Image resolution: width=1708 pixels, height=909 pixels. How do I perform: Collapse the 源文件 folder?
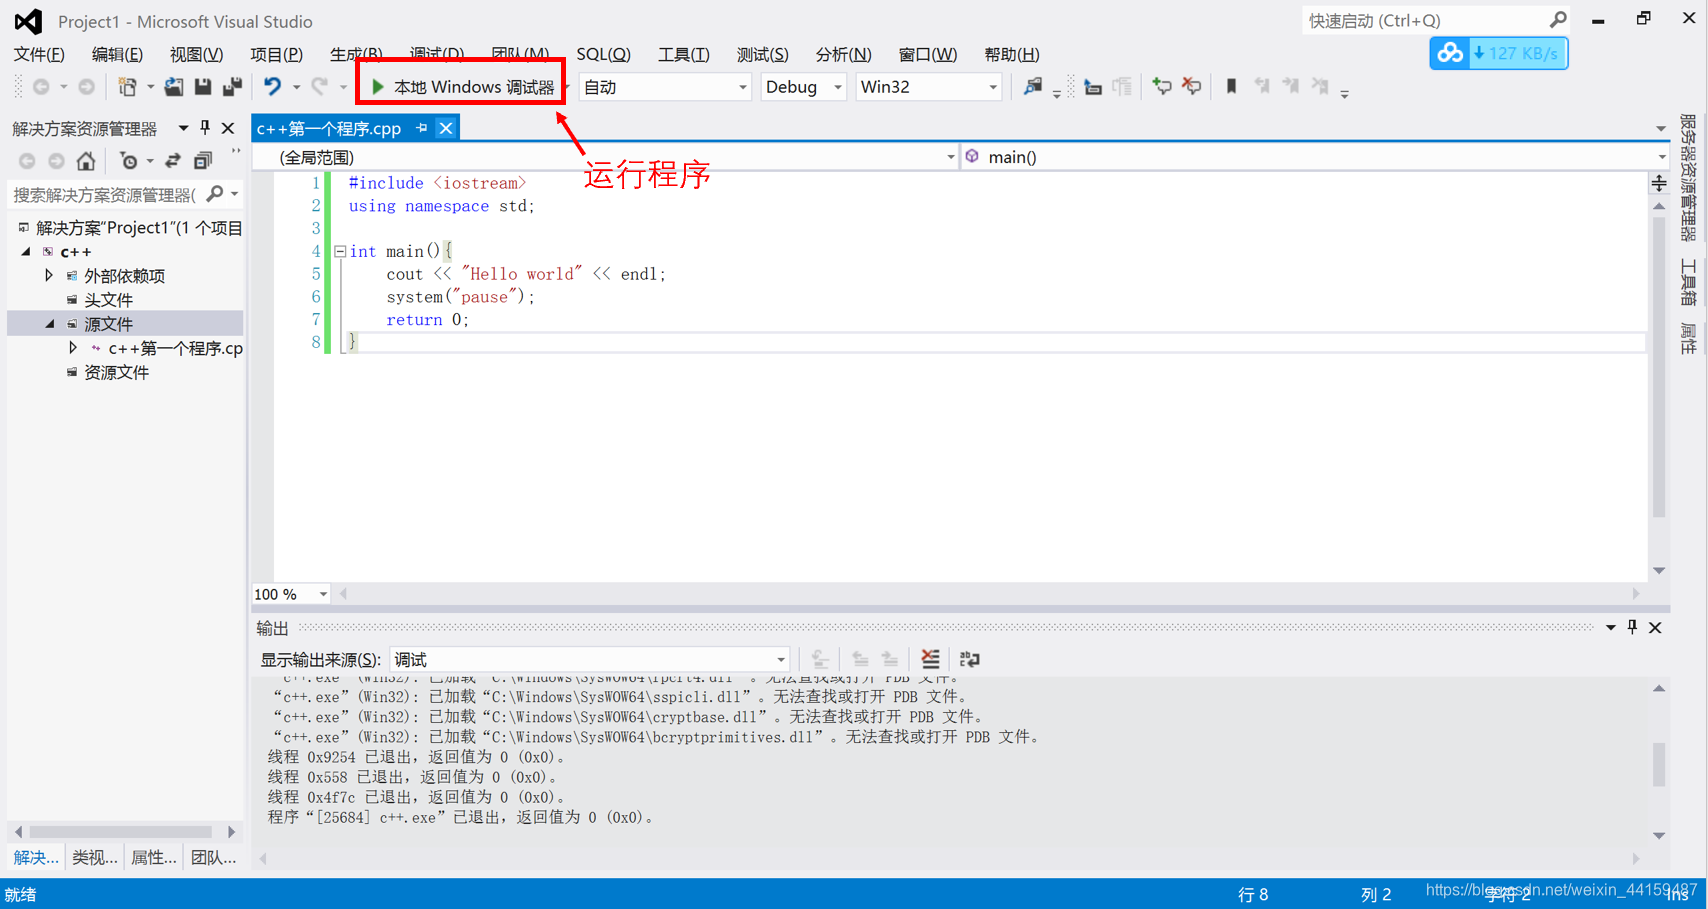50,324
